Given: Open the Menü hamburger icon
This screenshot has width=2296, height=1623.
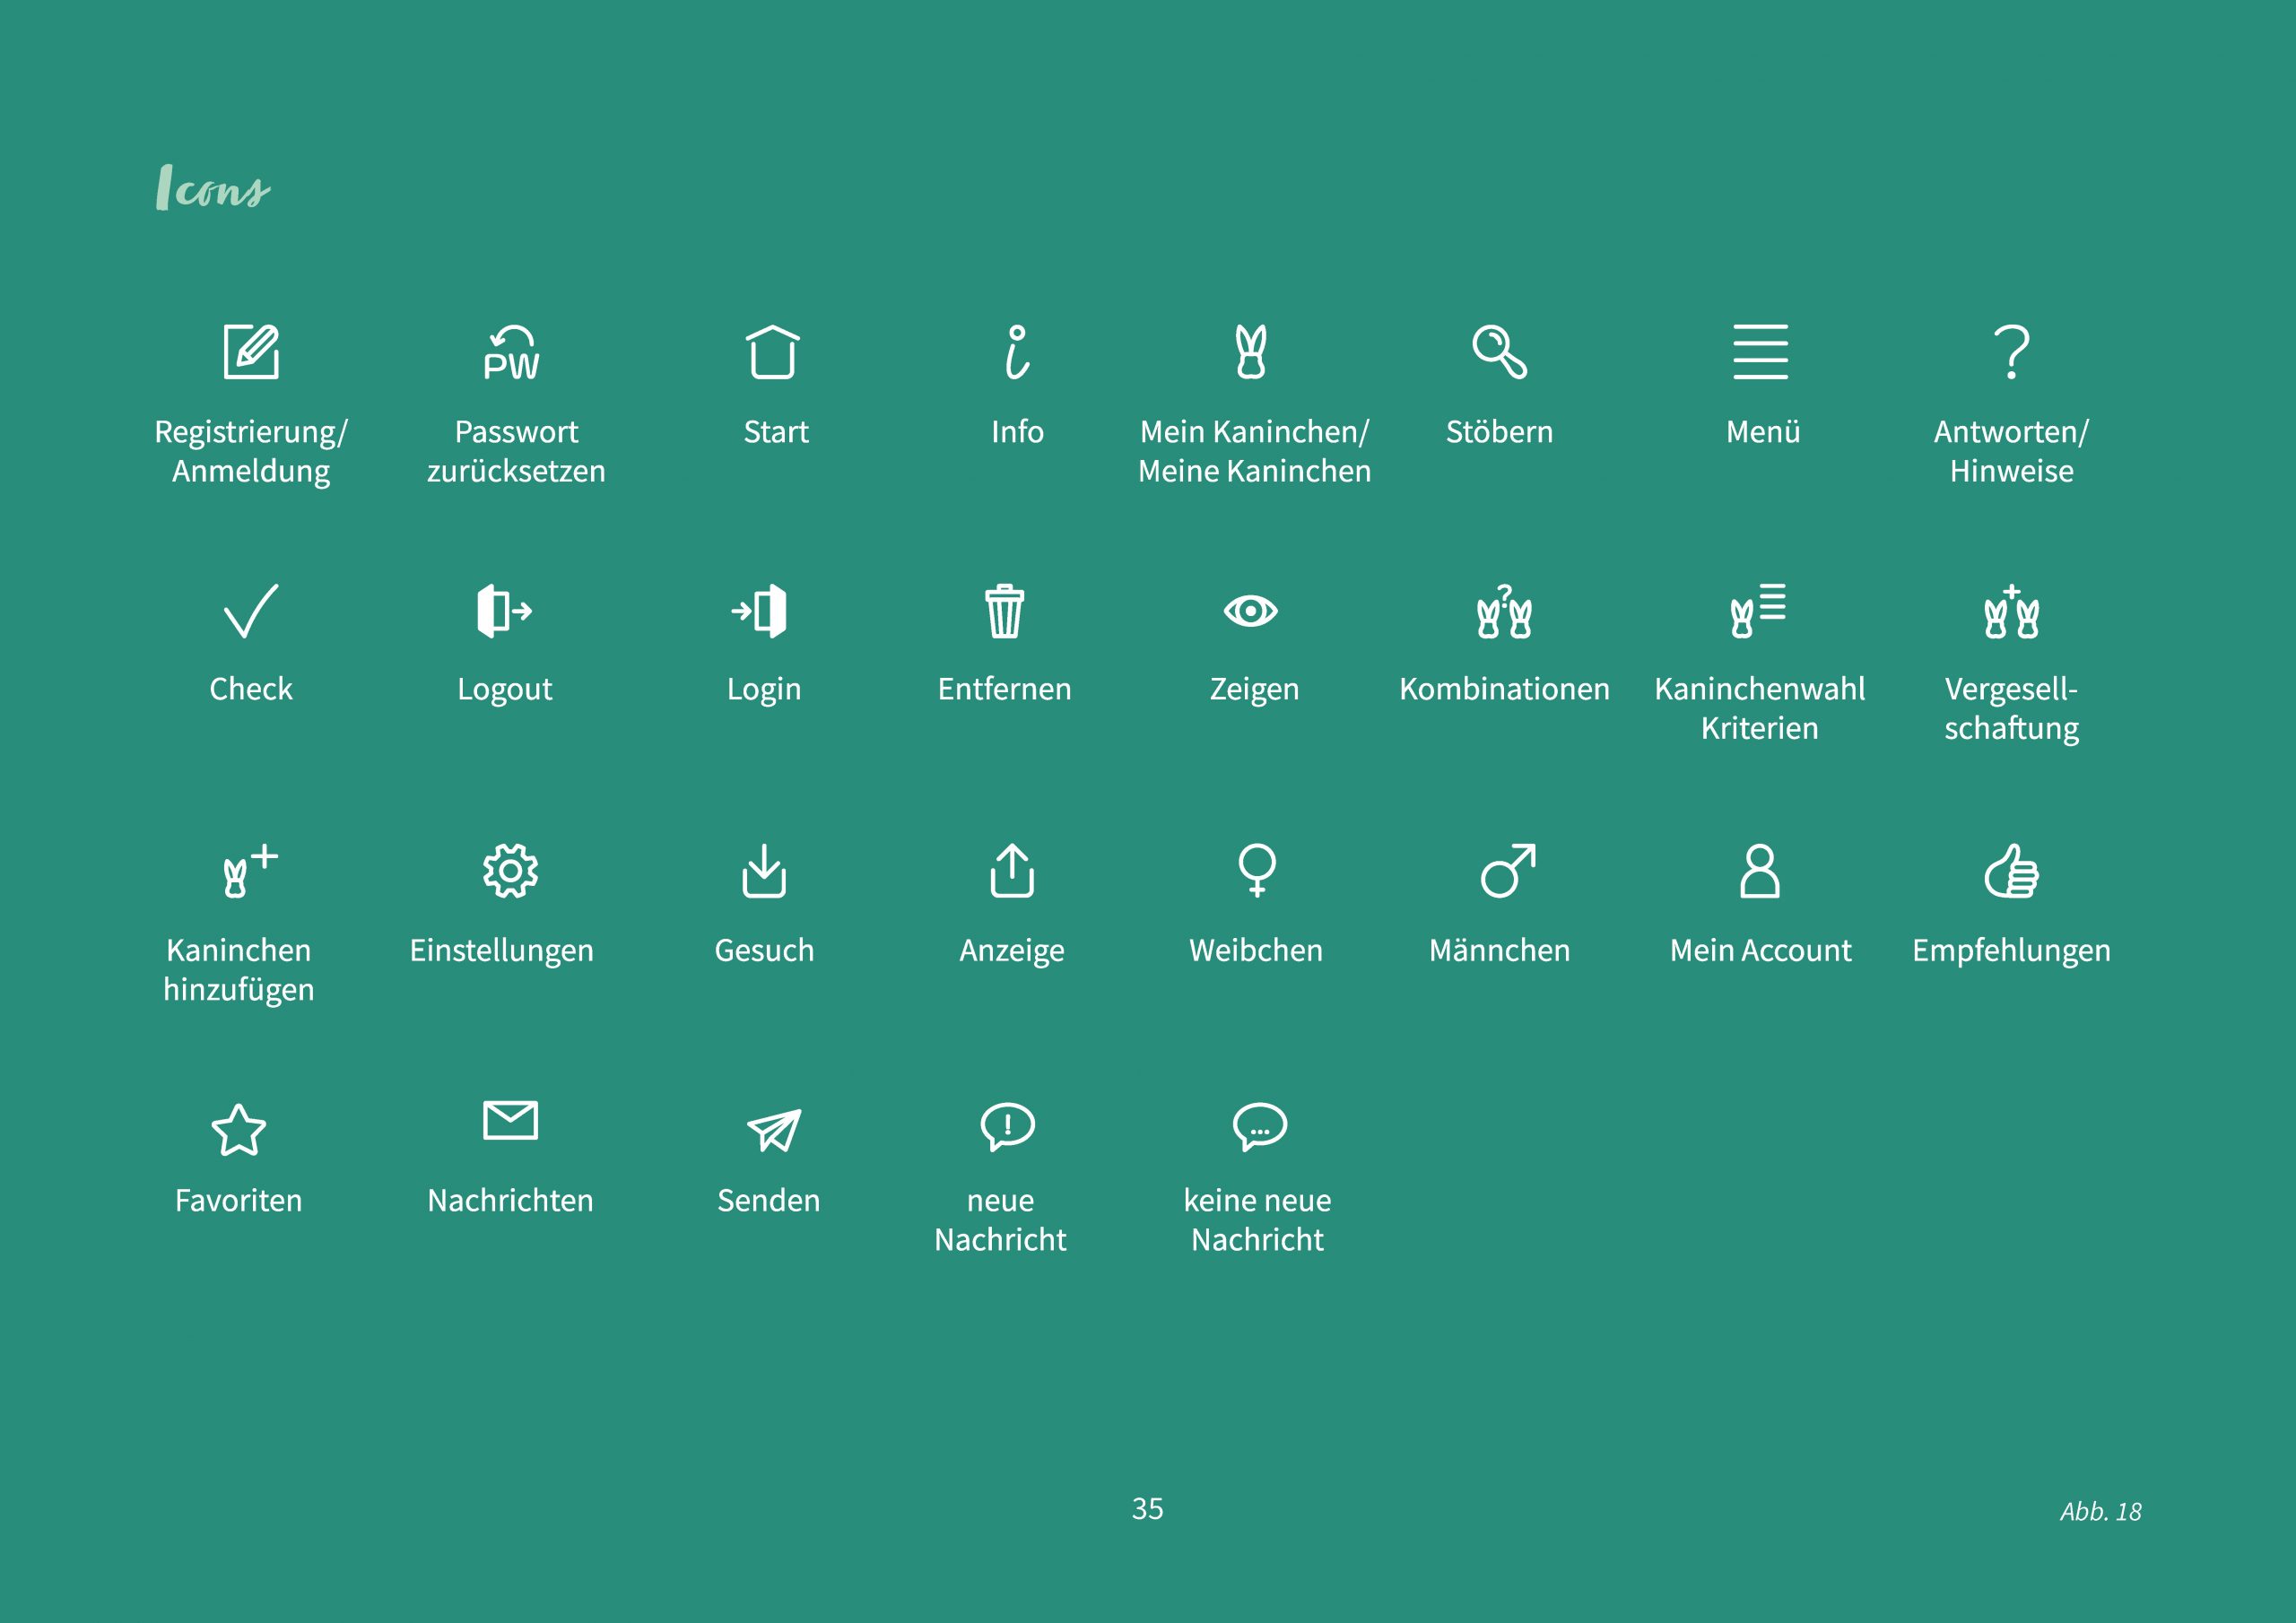Looking at the screenshot, I should pyautogui.click(x=1760, y=352).
